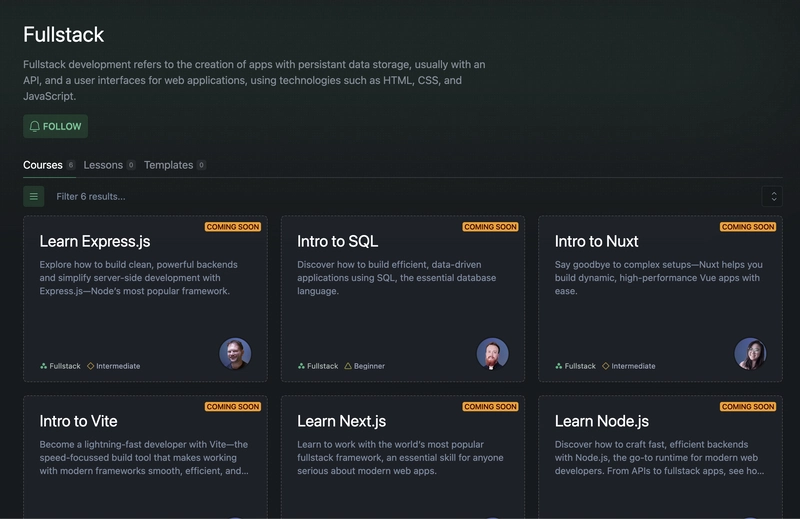Viewport: 800px width, 519px height.
Task: Open the Learn Node.js course title
Action: (x=602, y=421)
